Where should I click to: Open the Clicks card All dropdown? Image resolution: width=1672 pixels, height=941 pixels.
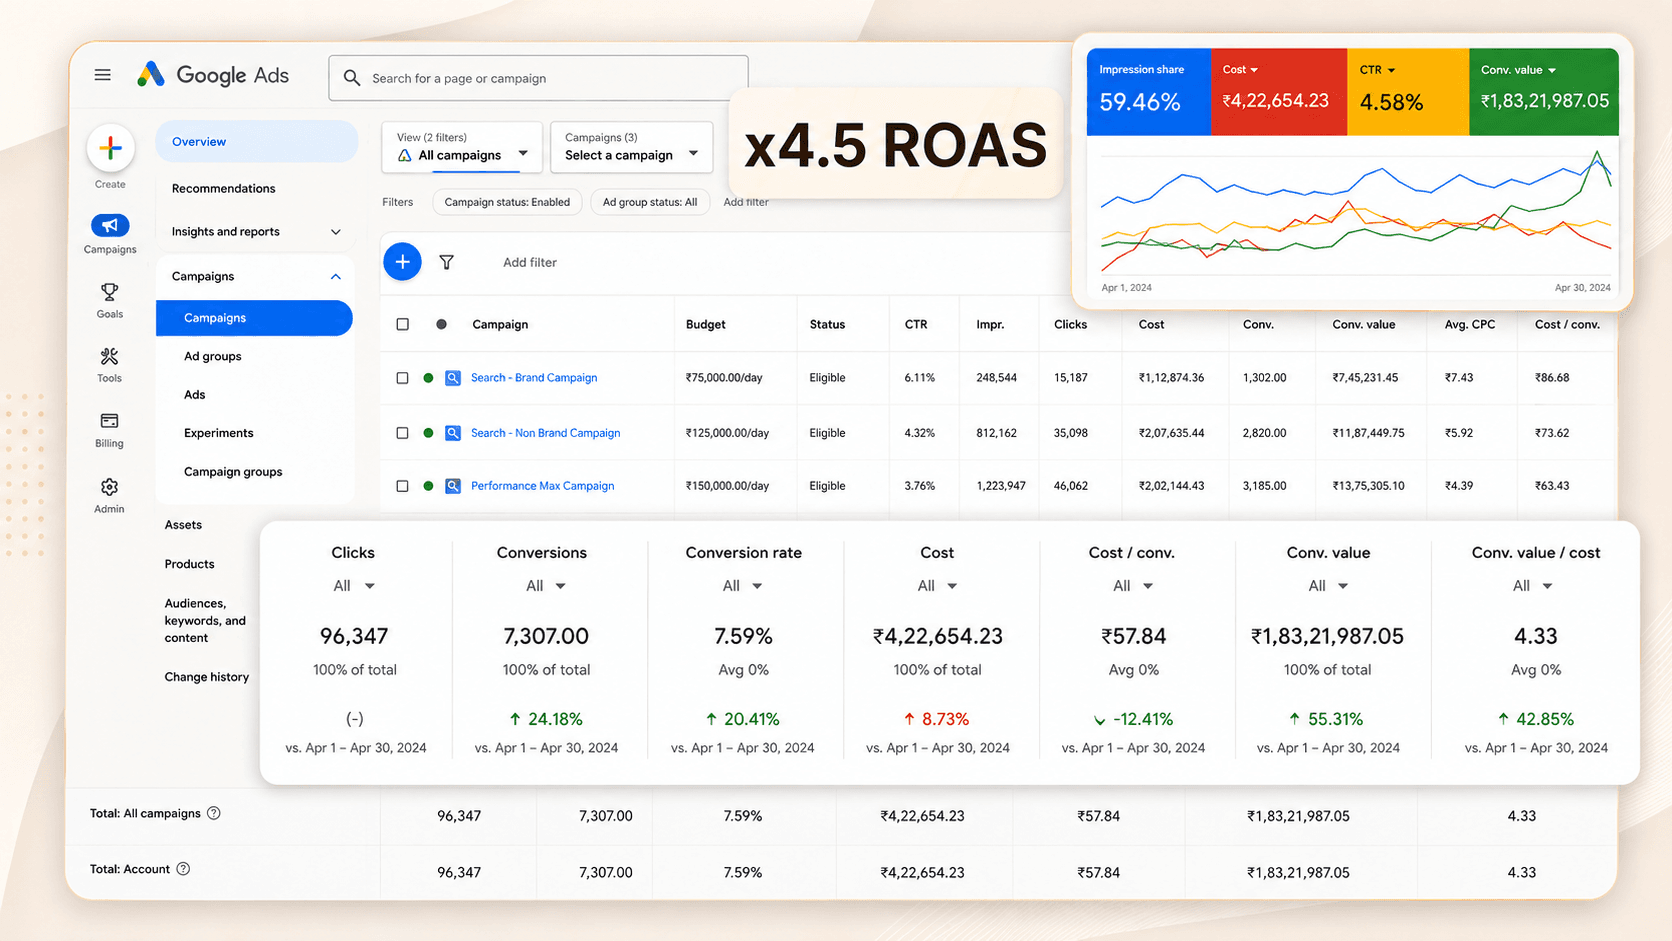click(x=354, y=586)
